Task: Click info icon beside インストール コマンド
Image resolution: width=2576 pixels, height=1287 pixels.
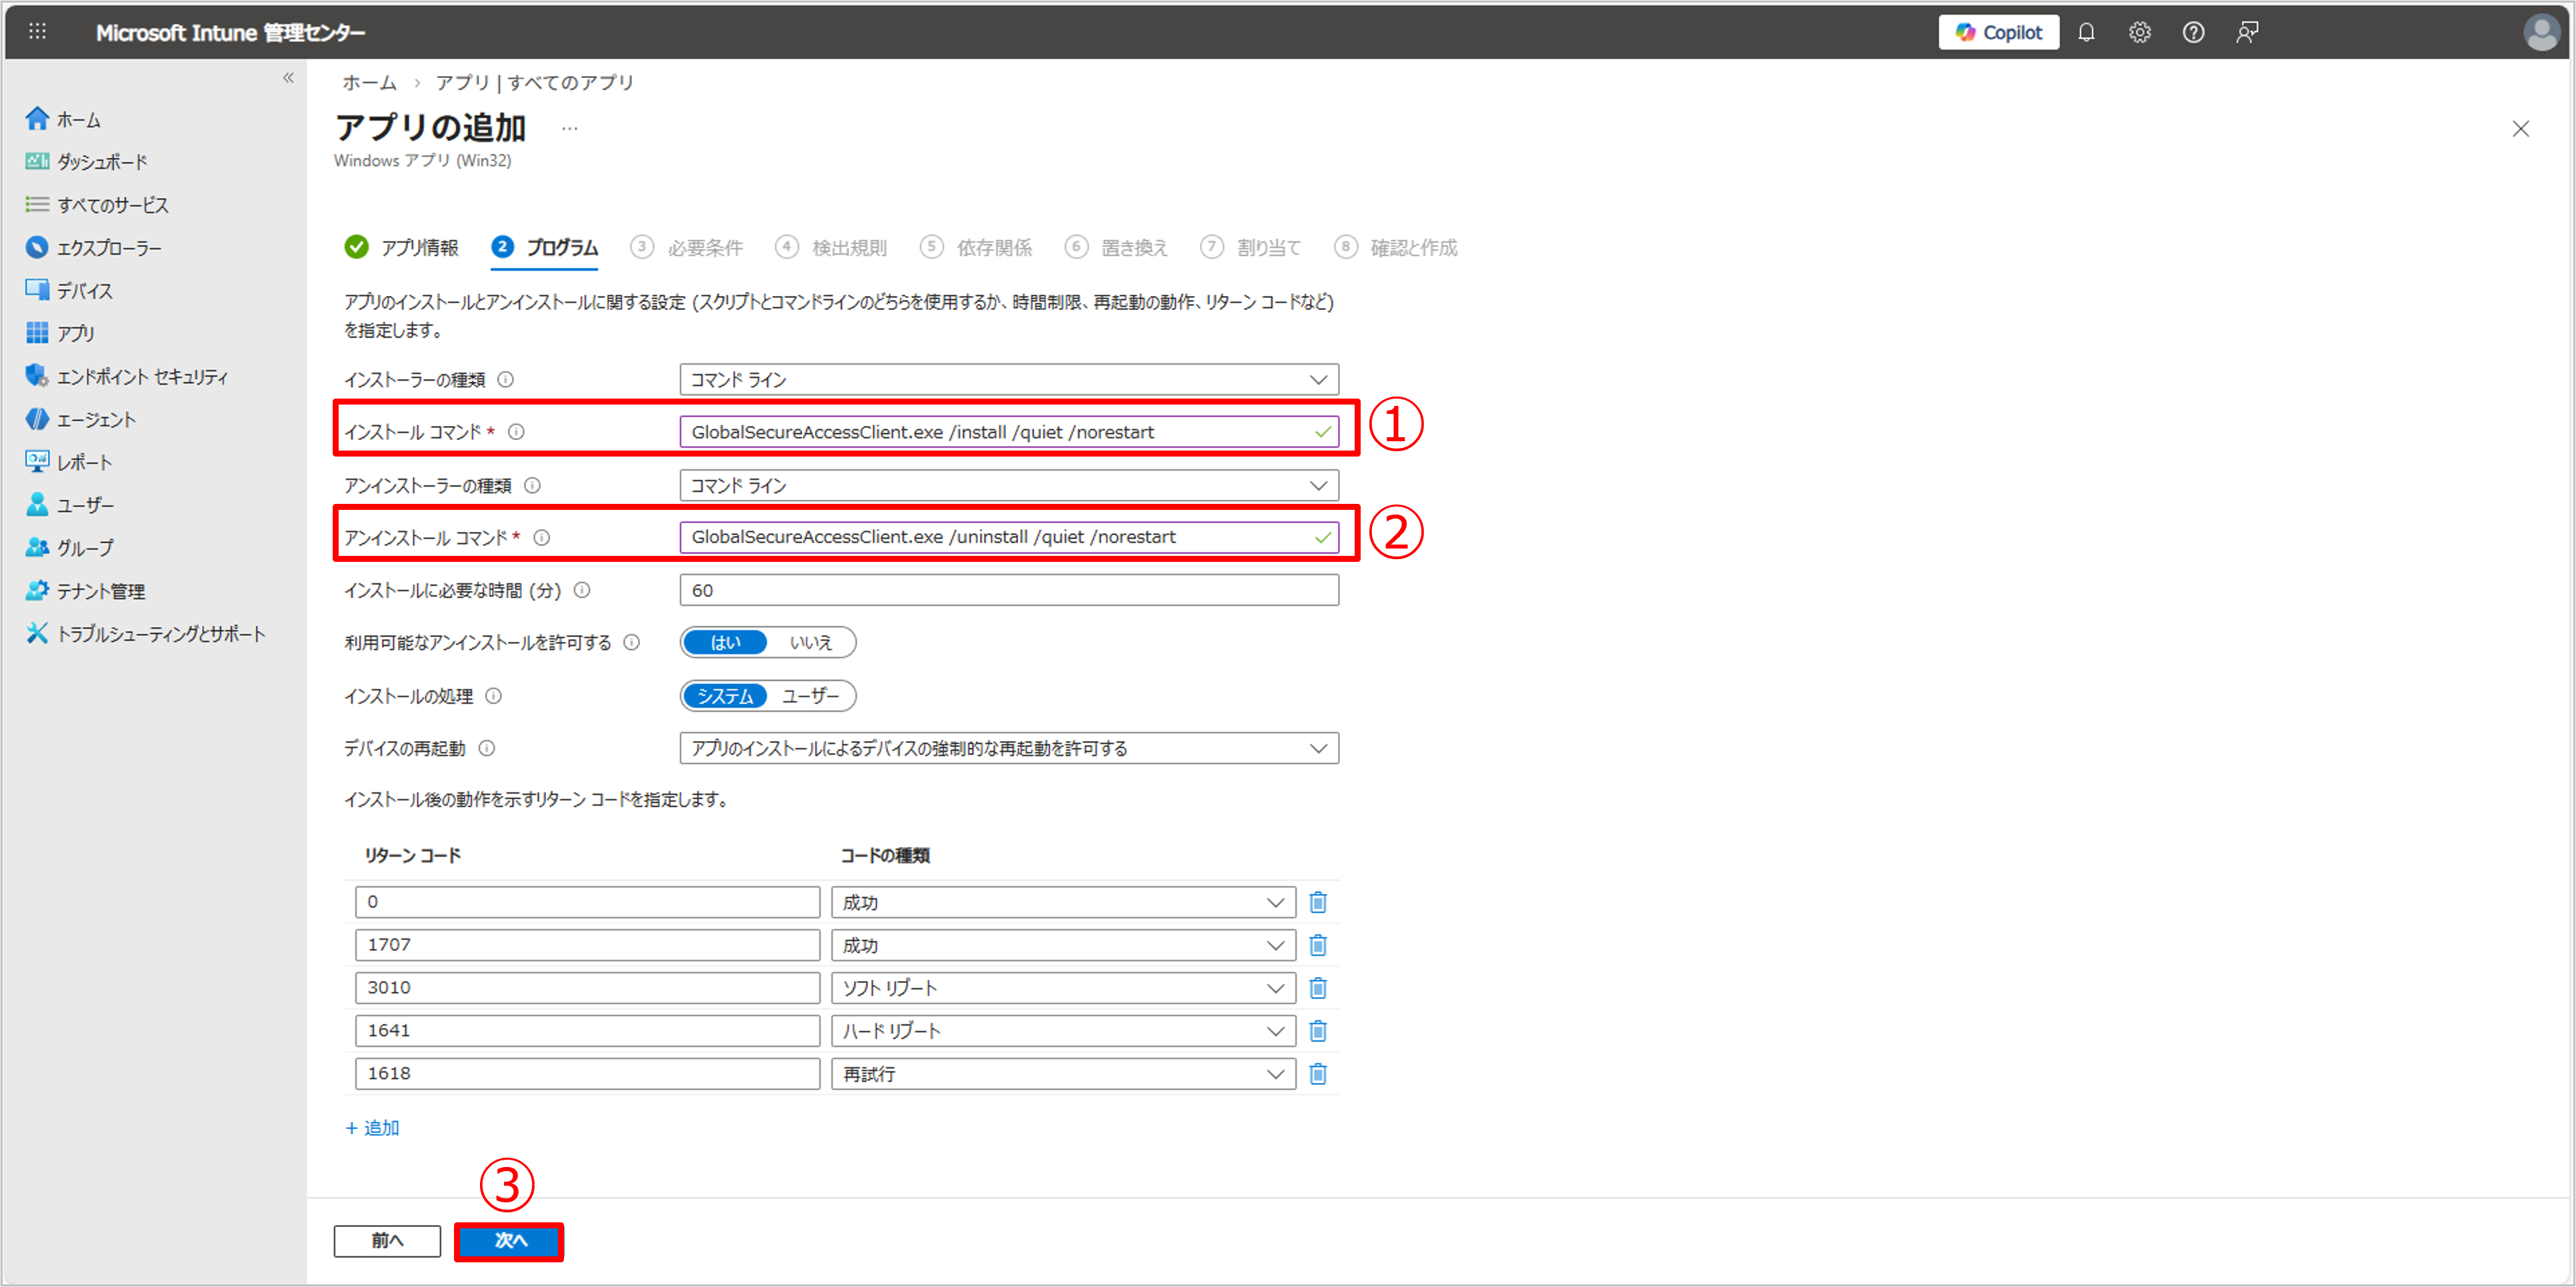Action: click(x=516, y=432)
